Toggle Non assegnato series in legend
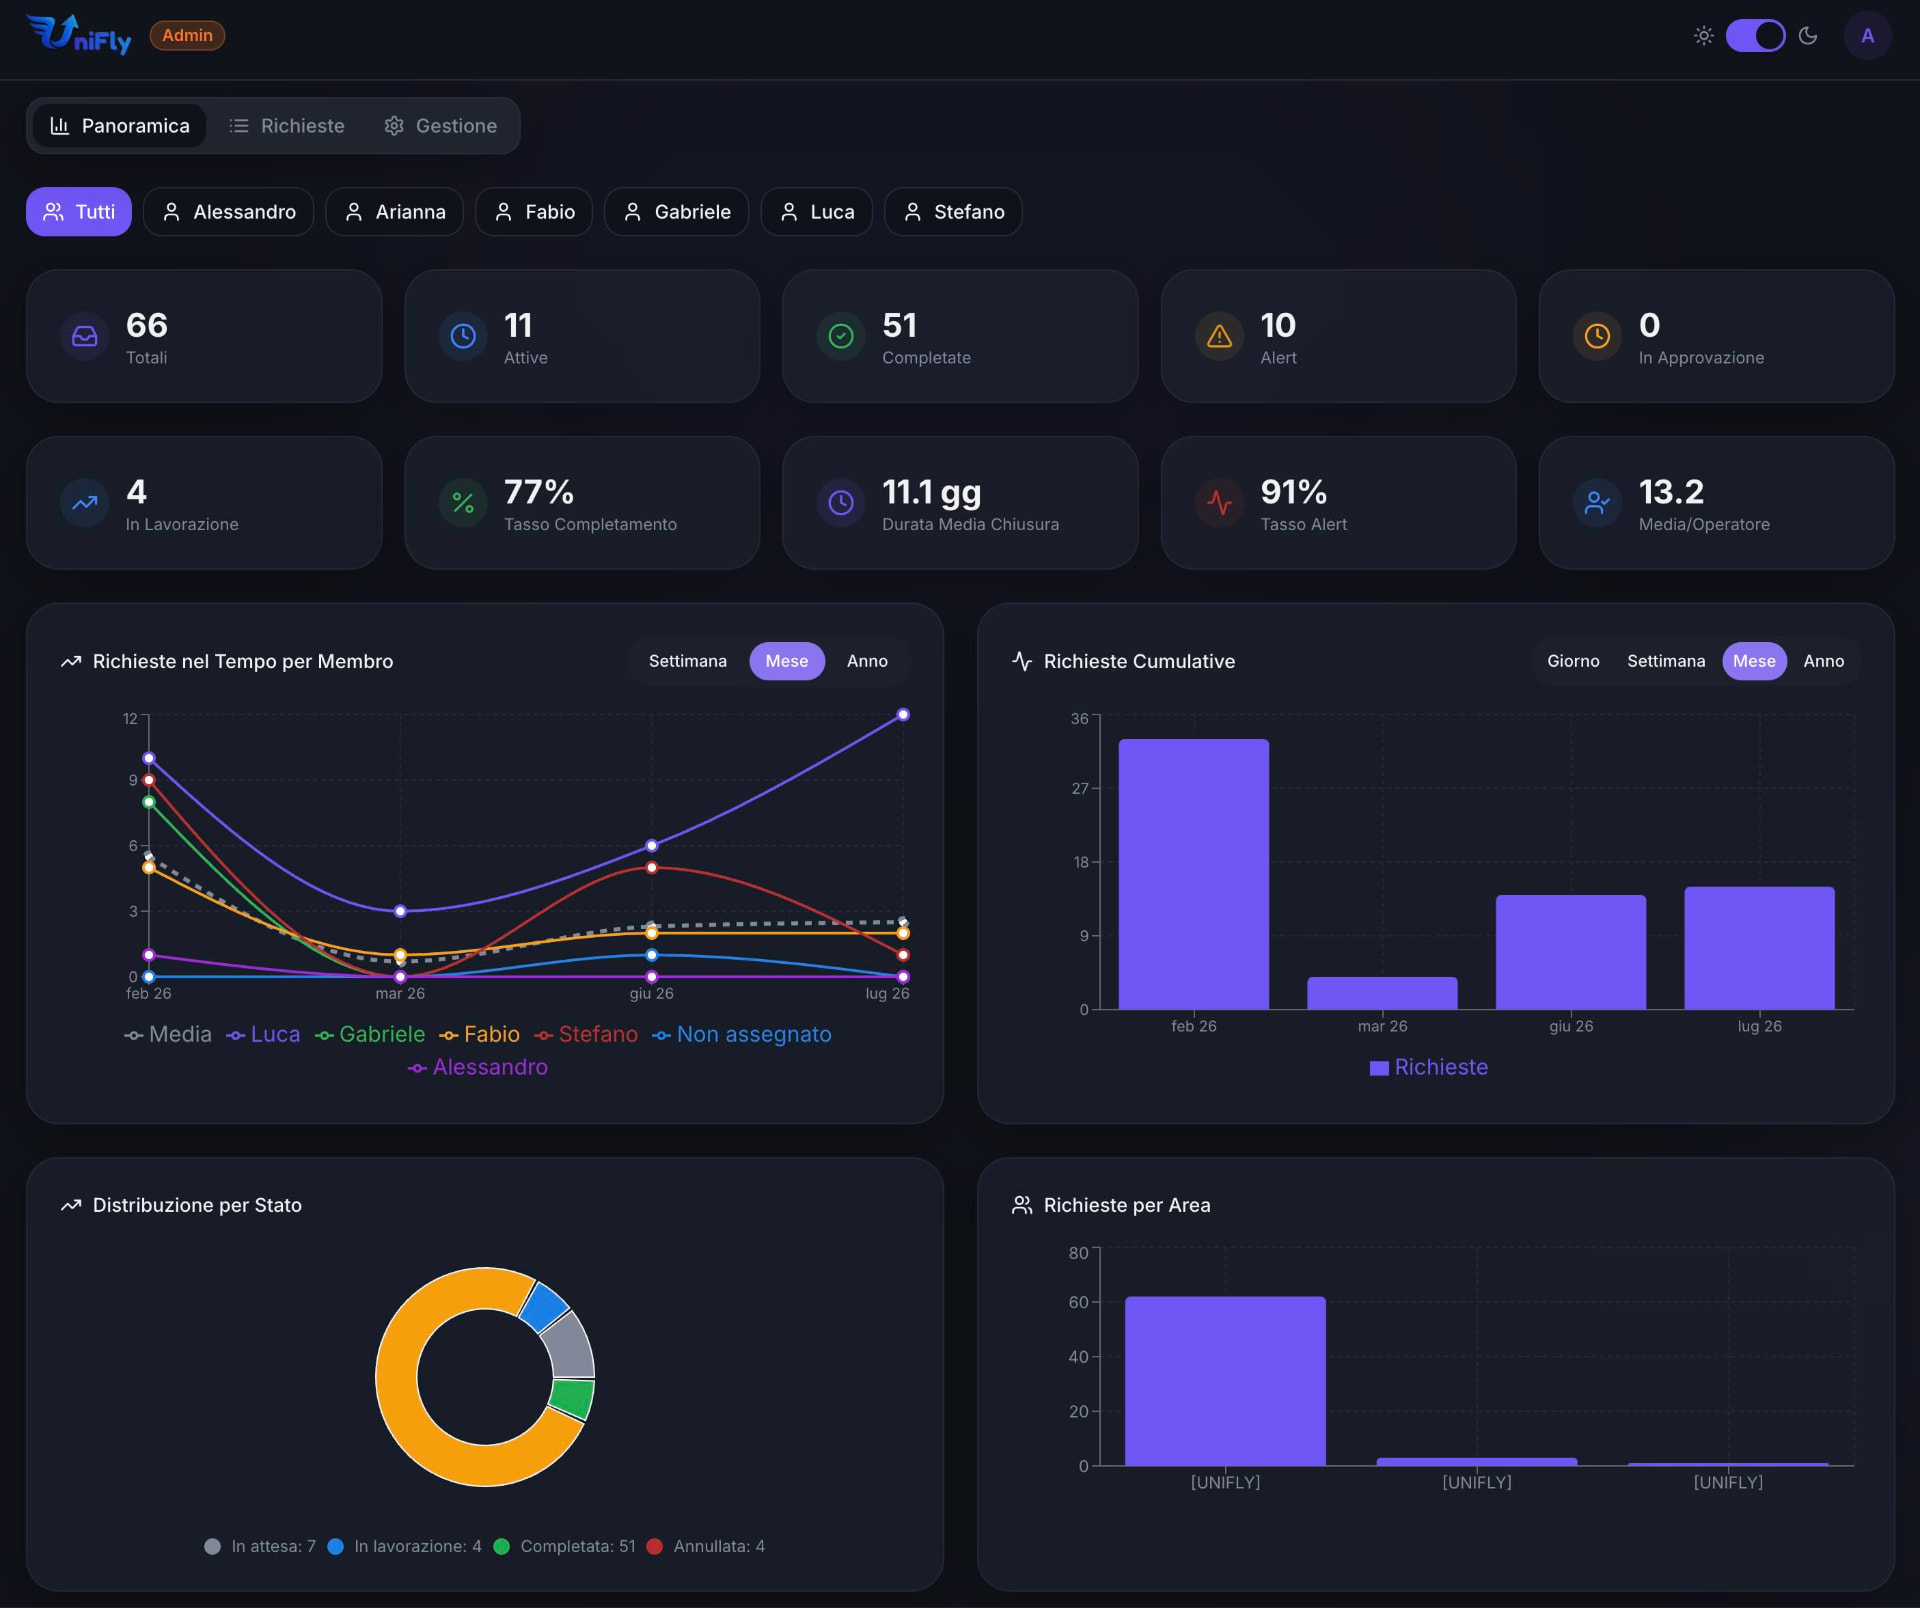The height and width of the screenshot is (1608, 1920). (742, 1034)
